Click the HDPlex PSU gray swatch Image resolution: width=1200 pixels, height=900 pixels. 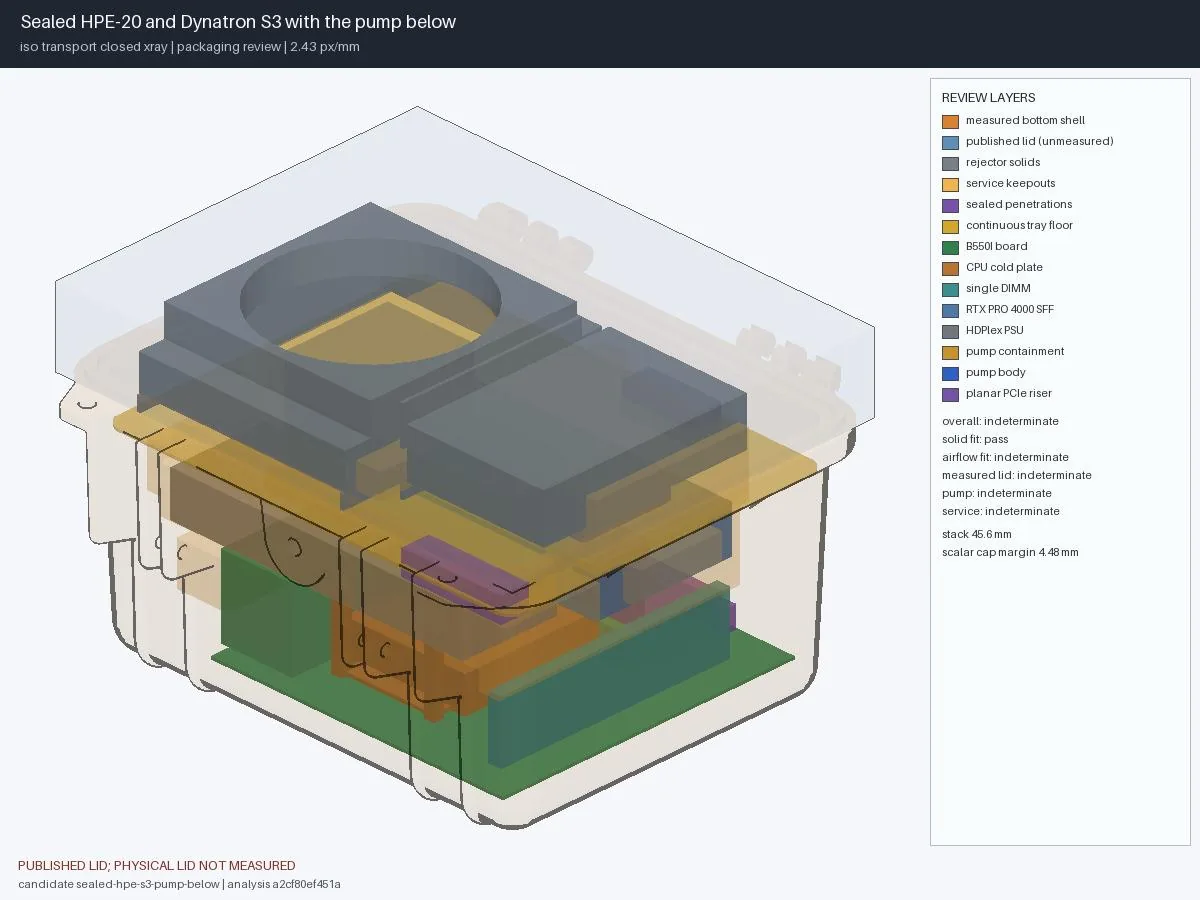(x=950, y=331)
